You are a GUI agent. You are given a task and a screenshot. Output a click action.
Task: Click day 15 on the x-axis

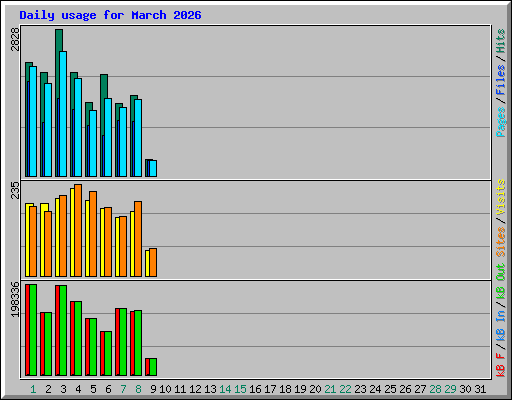tap(240, 389)
